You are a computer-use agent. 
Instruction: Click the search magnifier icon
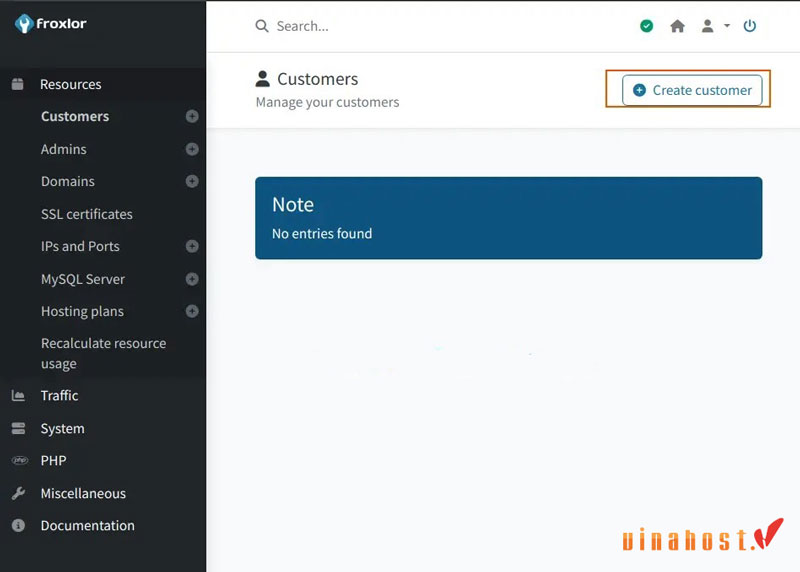pyautogui.click(x=262, y=26)
